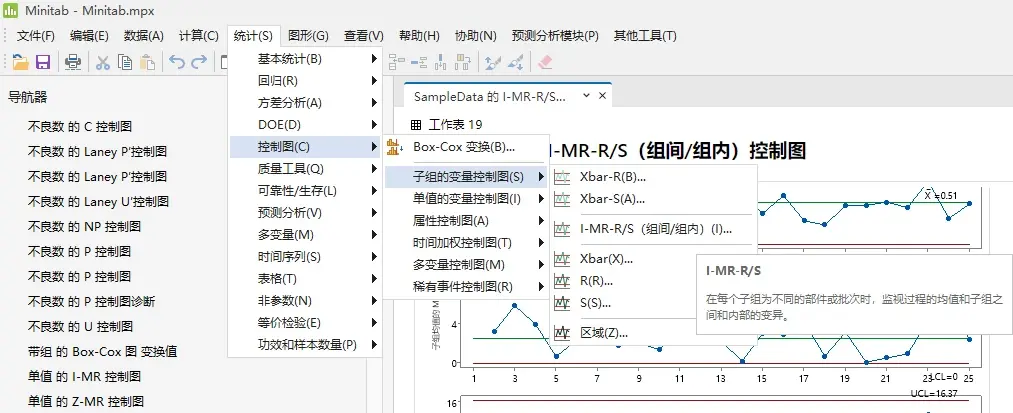The height and width of the screenshot is (413, 1013).
Task: Click the Copy icon in toolbar
Action: pos(125,62)
